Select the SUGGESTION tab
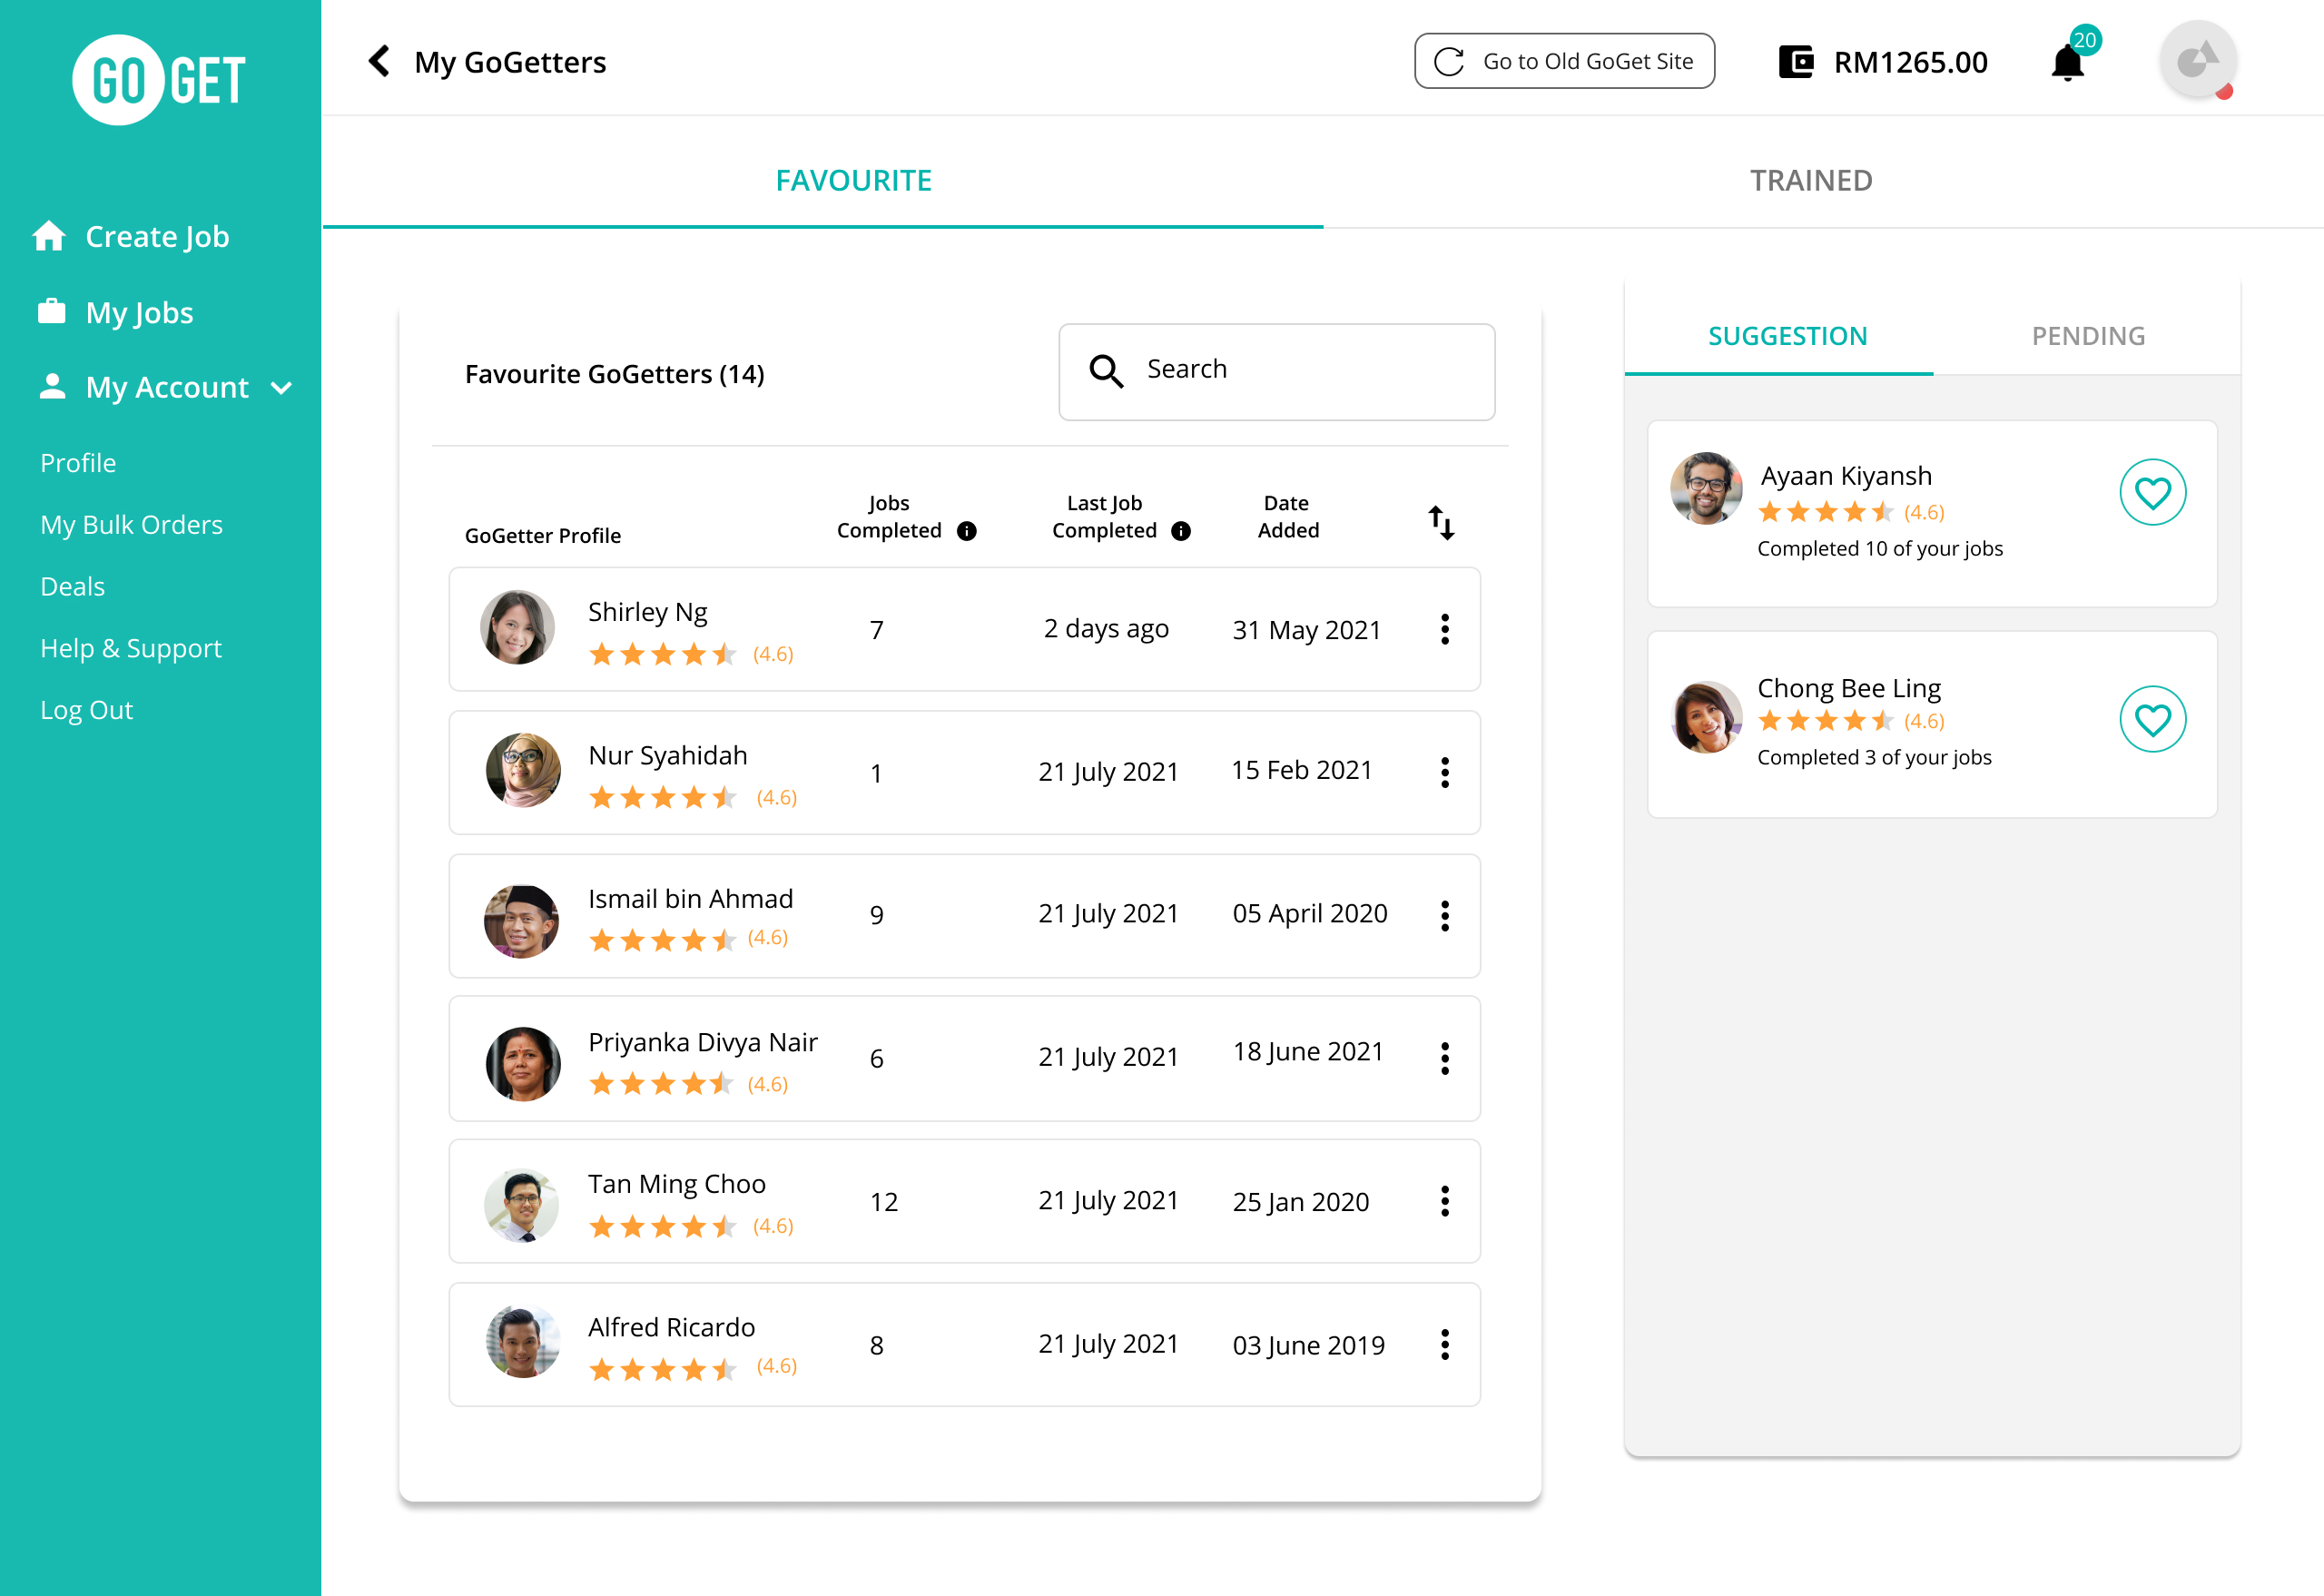The width and height of the screenshot is (2324, 1596). click(x=1787, y=336)
